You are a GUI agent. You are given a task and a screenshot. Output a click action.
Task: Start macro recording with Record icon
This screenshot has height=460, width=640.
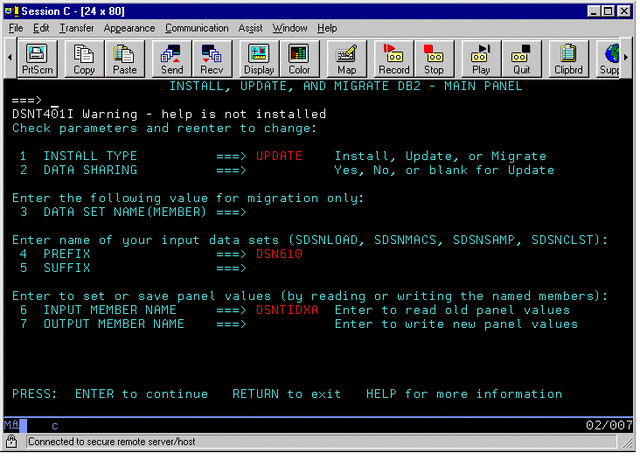394,59
